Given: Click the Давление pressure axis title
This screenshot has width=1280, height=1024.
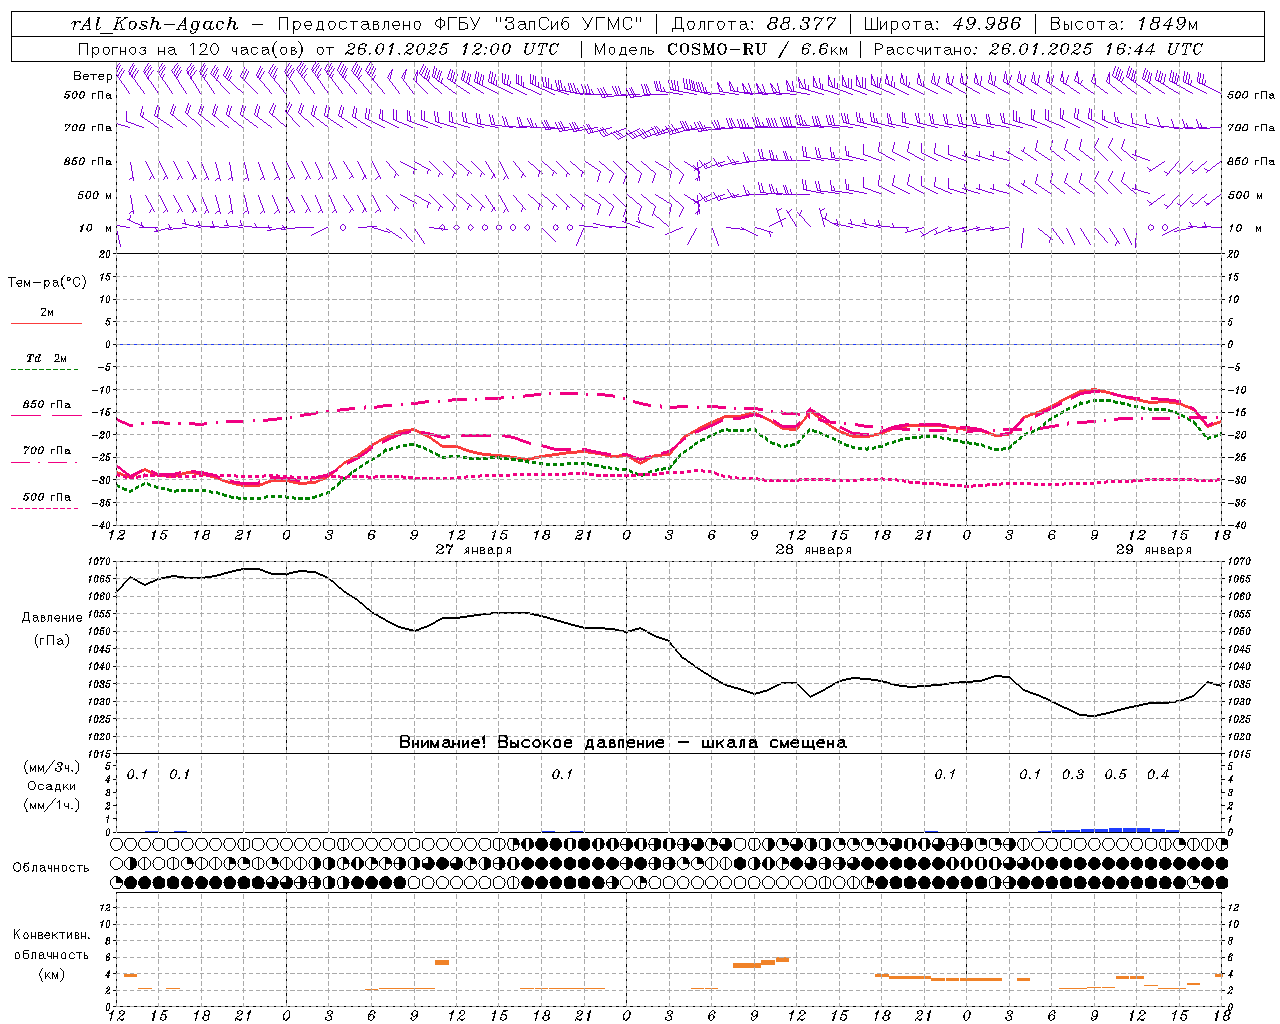Looking at the screenshot, I should point(52,618).
